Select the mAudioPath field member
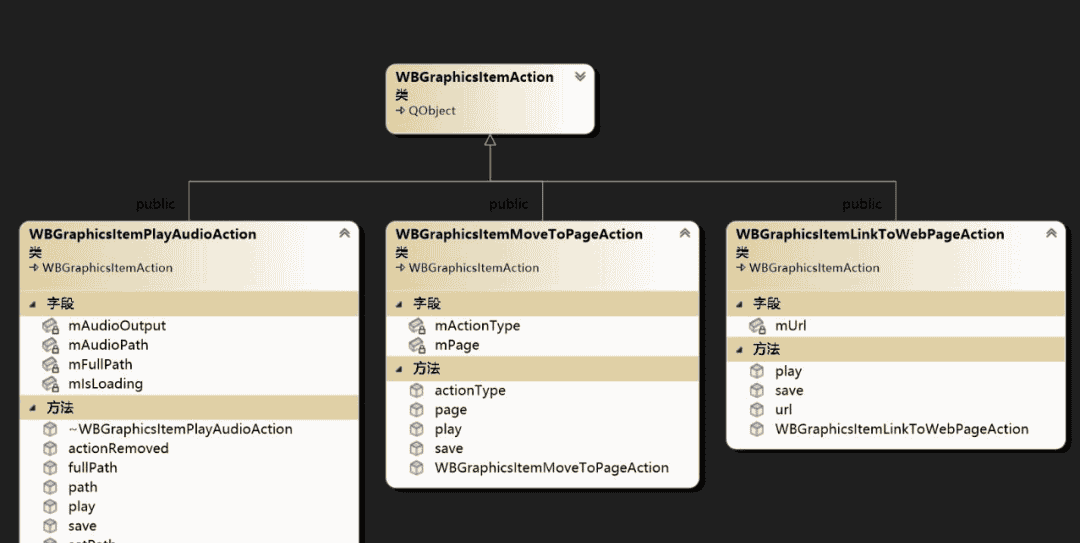Viewport: 1080px width, 543px height. tap(108, 345)
